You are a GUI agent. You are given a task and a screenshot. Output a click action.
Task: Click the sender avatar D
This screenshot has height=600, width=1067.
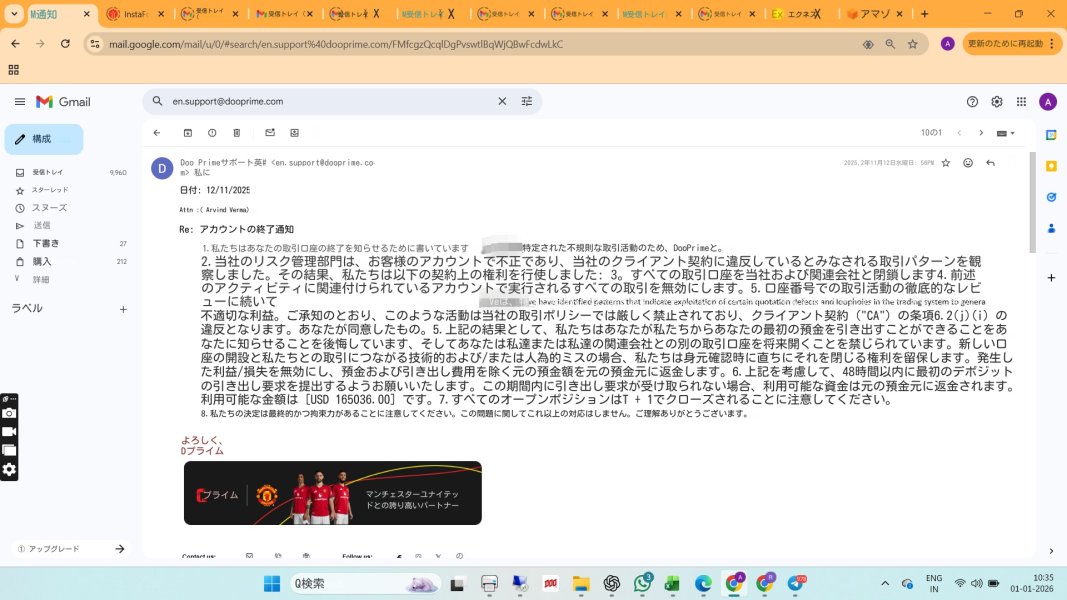(162, 167)
